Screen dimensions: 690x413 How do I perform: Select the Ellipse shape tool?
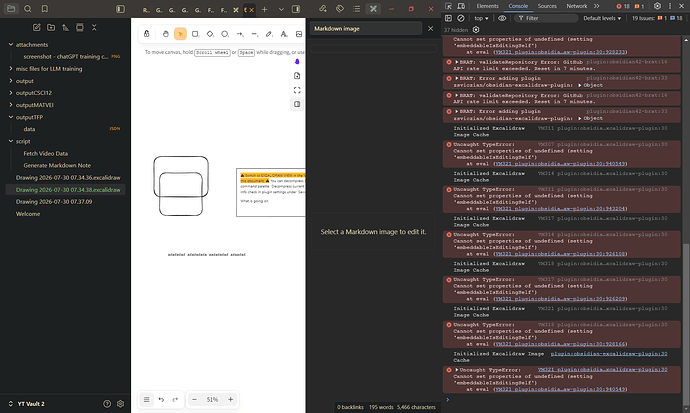[225, 34]
